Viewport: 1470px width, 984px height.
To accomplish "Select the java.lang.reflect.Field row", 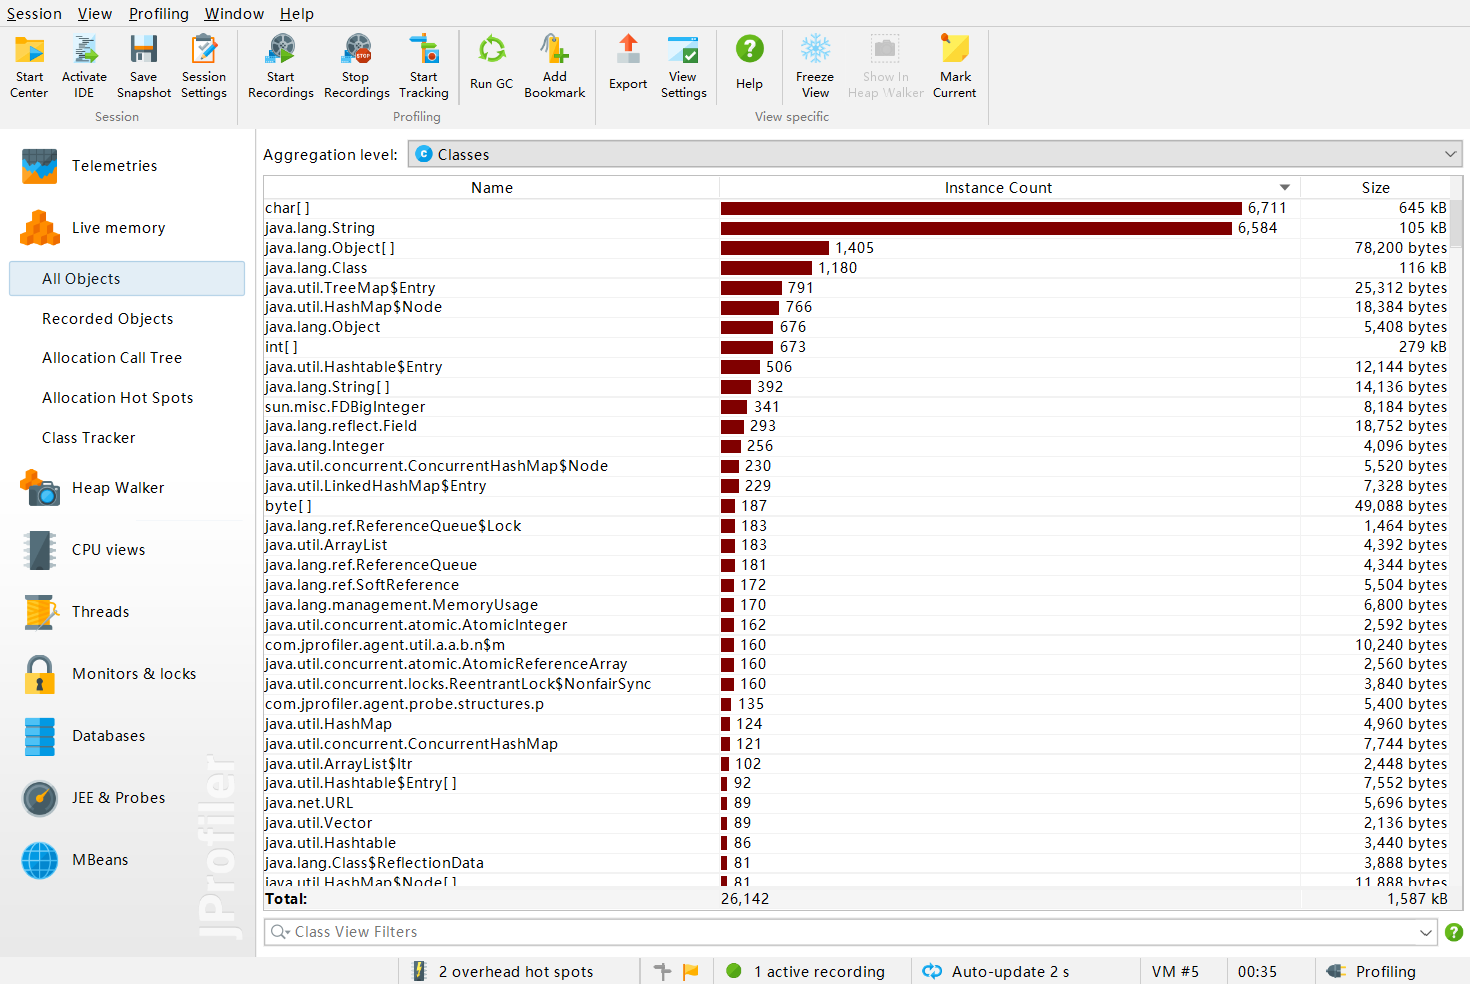I will tap(856, 426).
